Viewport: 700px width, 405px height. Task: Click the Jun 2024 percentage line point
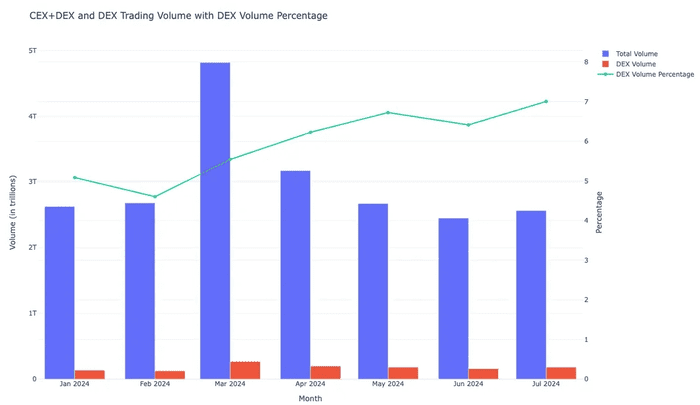pyautogui.click(x=468, y=125)
